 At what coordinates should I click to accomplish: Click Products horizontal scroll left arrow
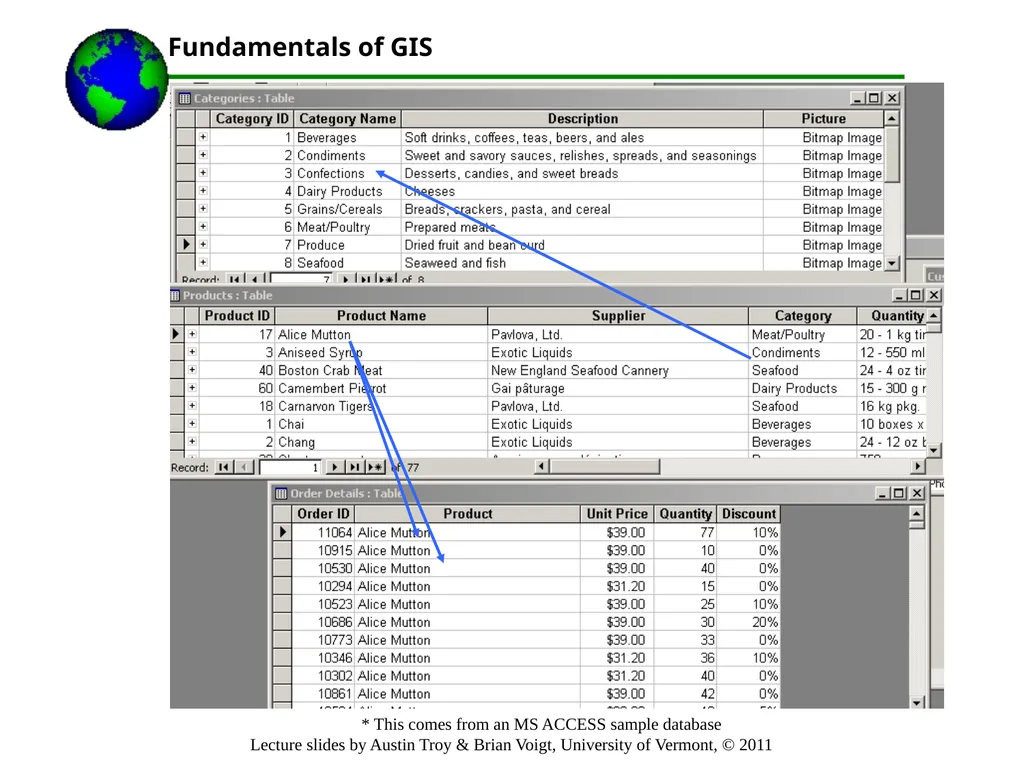542,466
